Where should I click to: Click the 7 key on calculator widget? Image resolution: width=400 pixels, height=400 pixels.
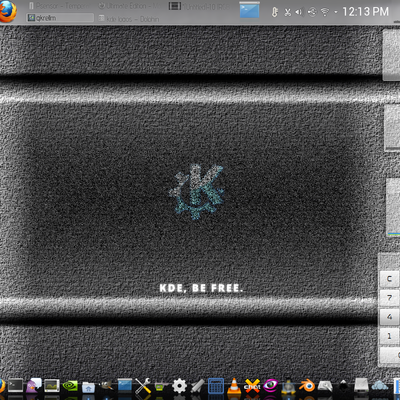[x=389, y=298]
